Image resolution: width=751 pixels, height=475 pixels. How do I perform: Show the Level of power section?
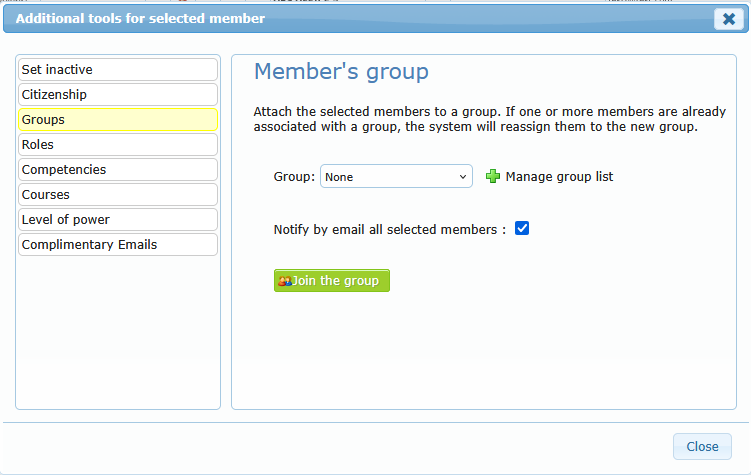(118, 220)
